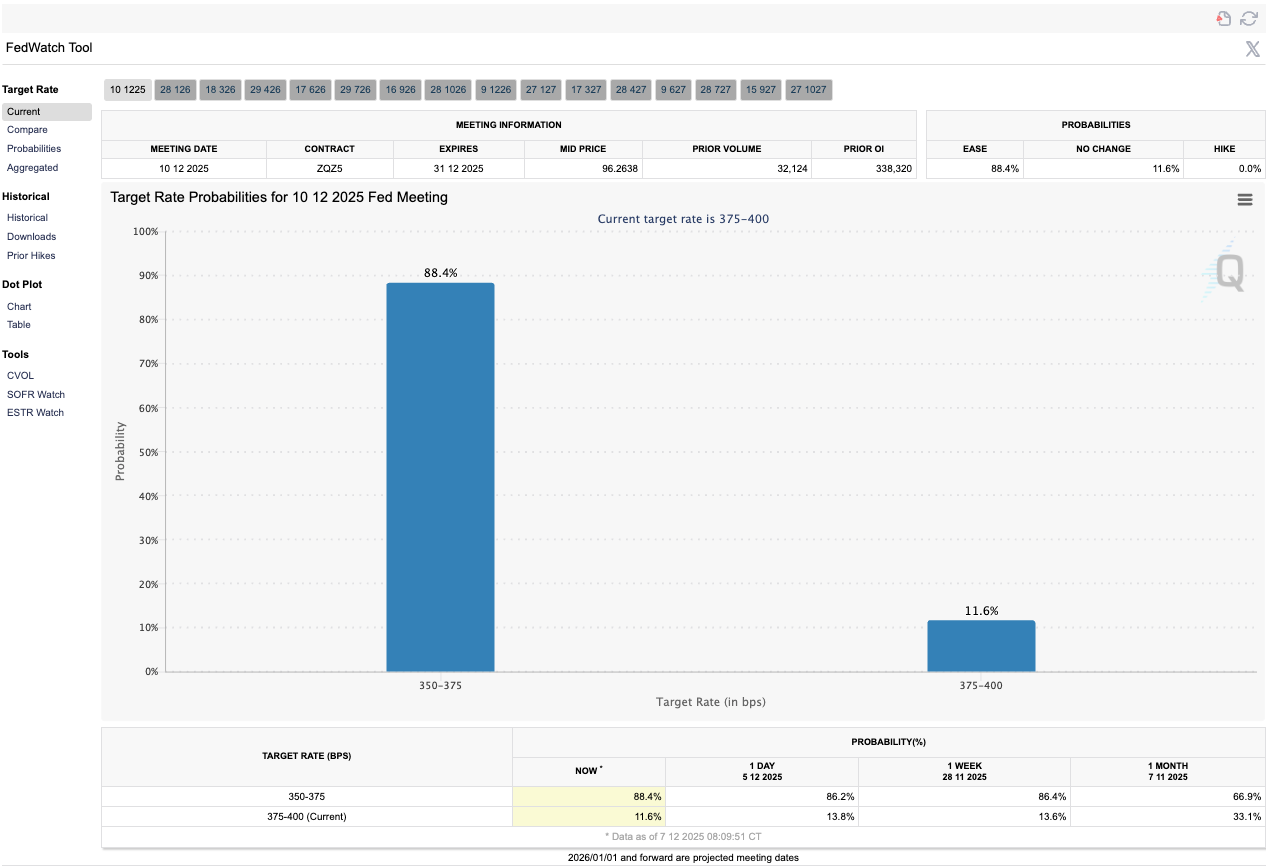Image resolution: width=1266 pixels, height=867 pixels.
Task: Open the Aggregated target rate view
Action: tap(32, 168)
